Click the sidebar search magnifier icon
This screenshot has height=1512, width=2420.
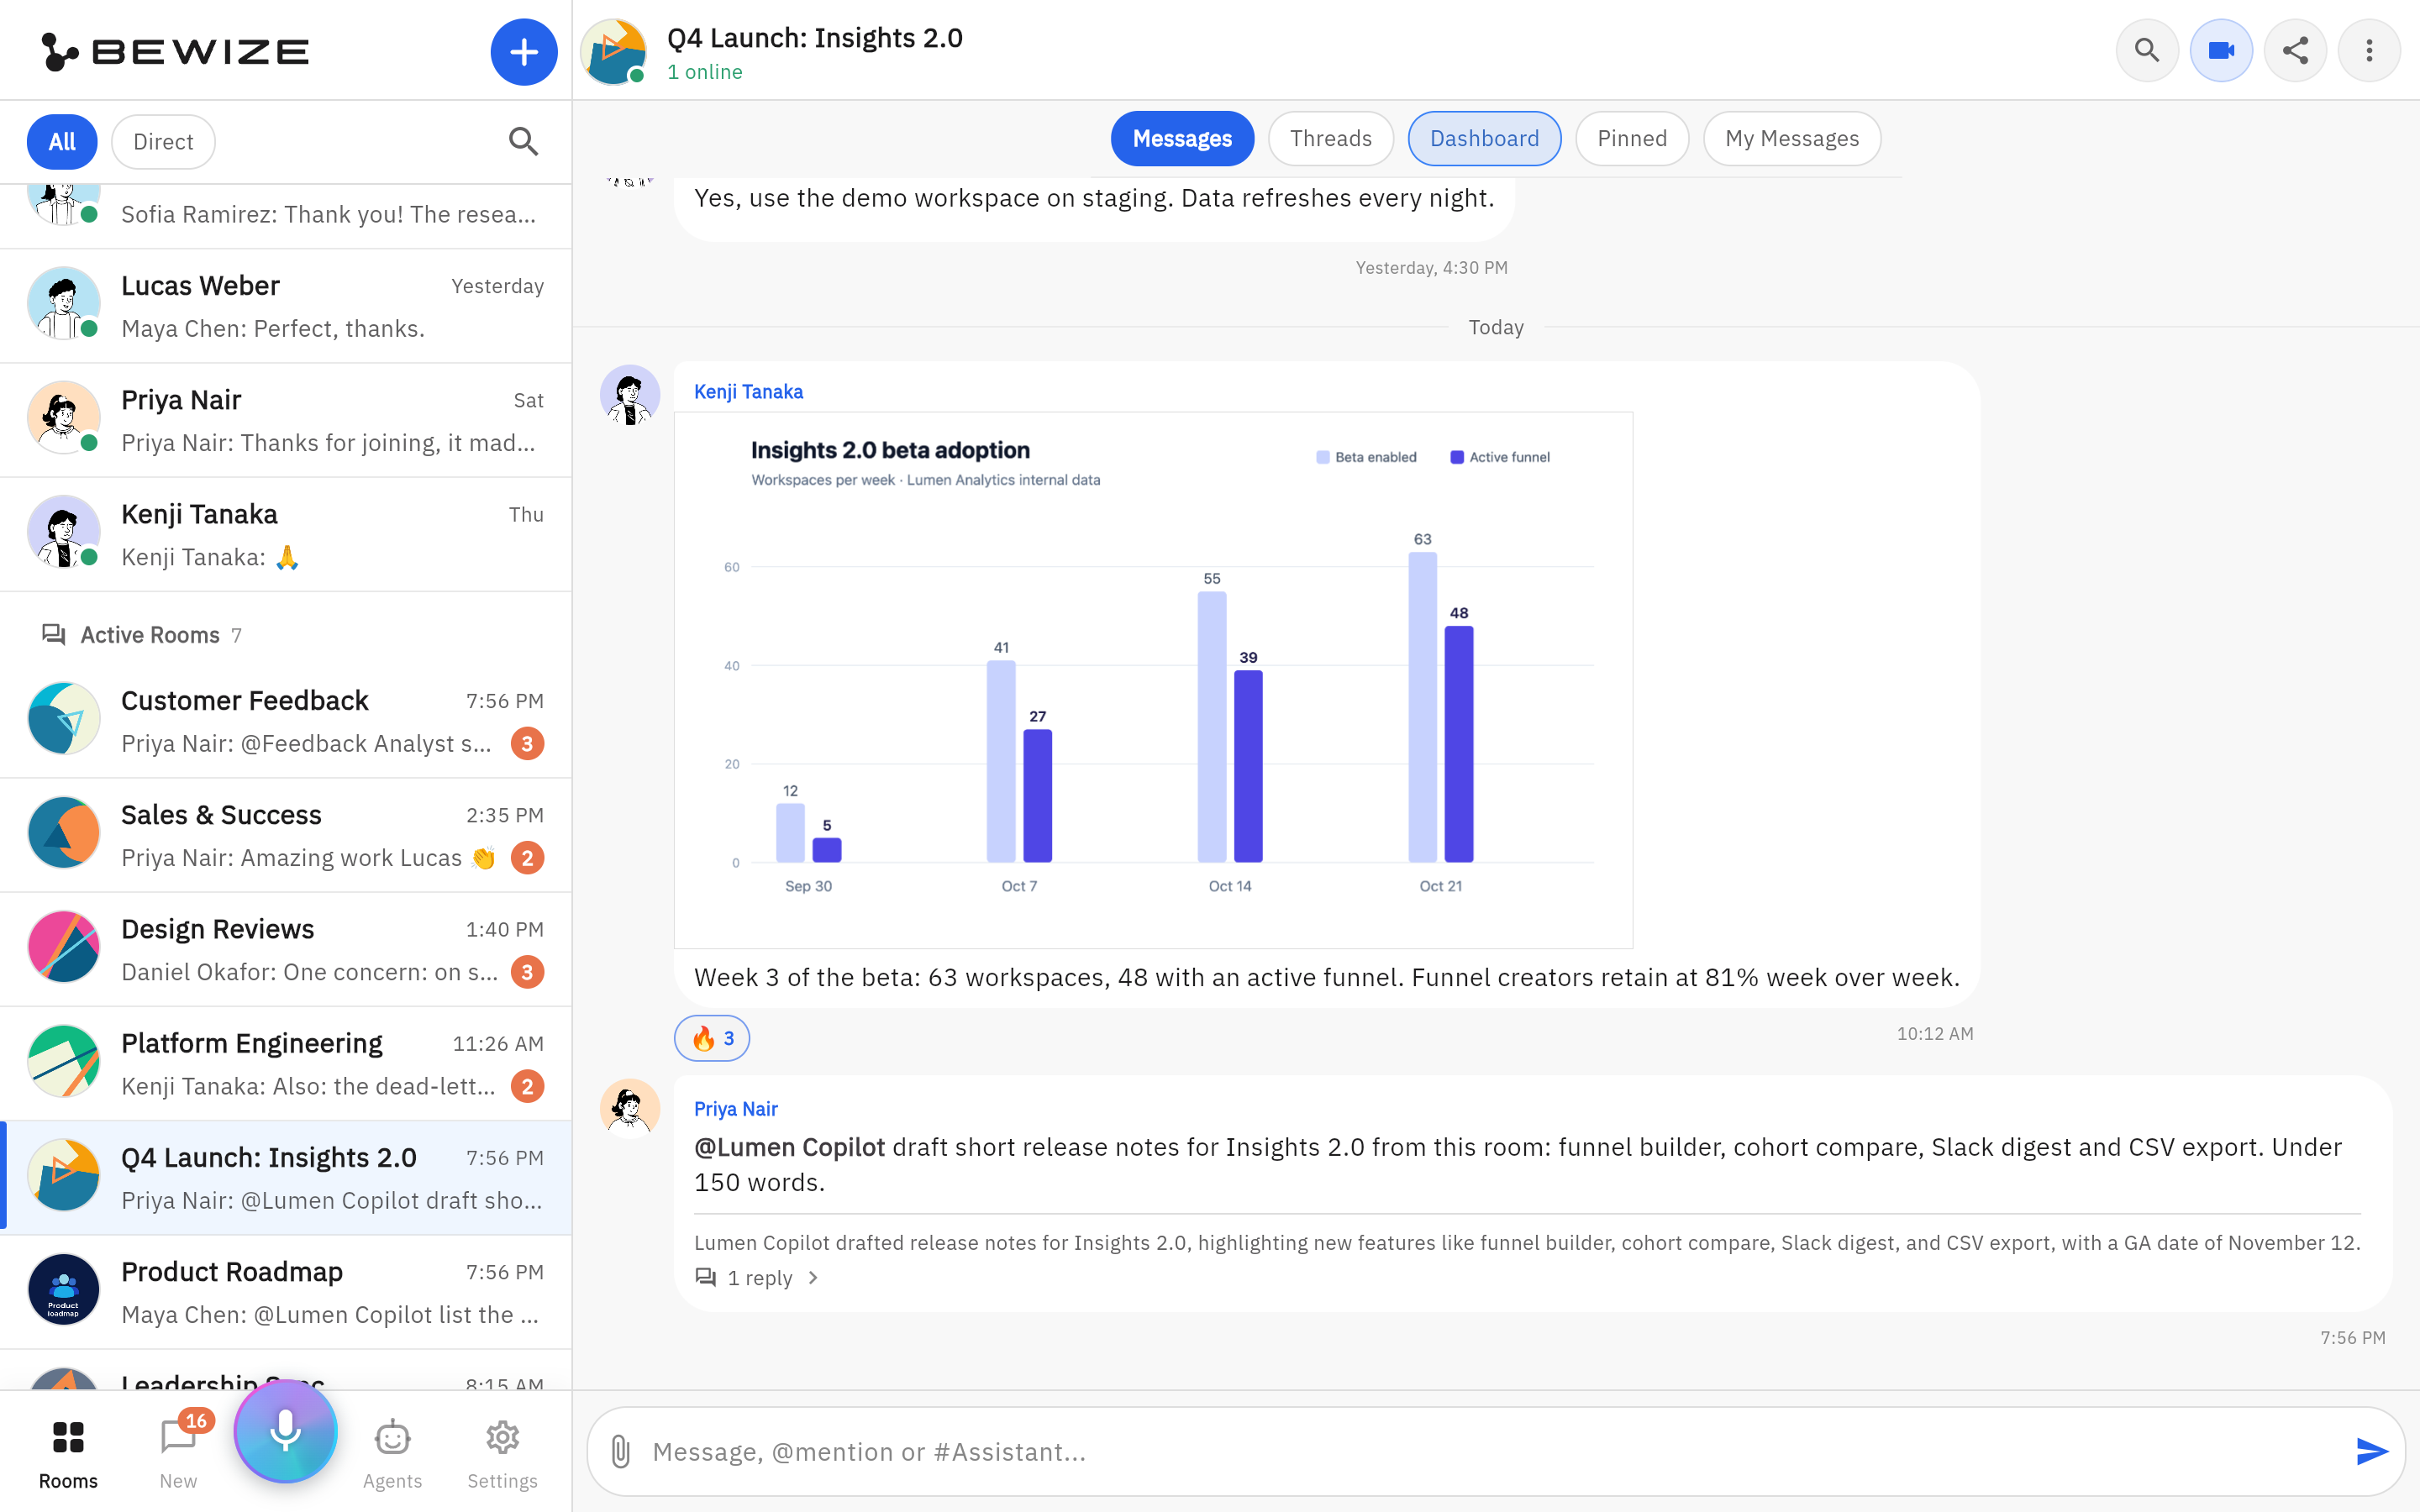point(523,141)
